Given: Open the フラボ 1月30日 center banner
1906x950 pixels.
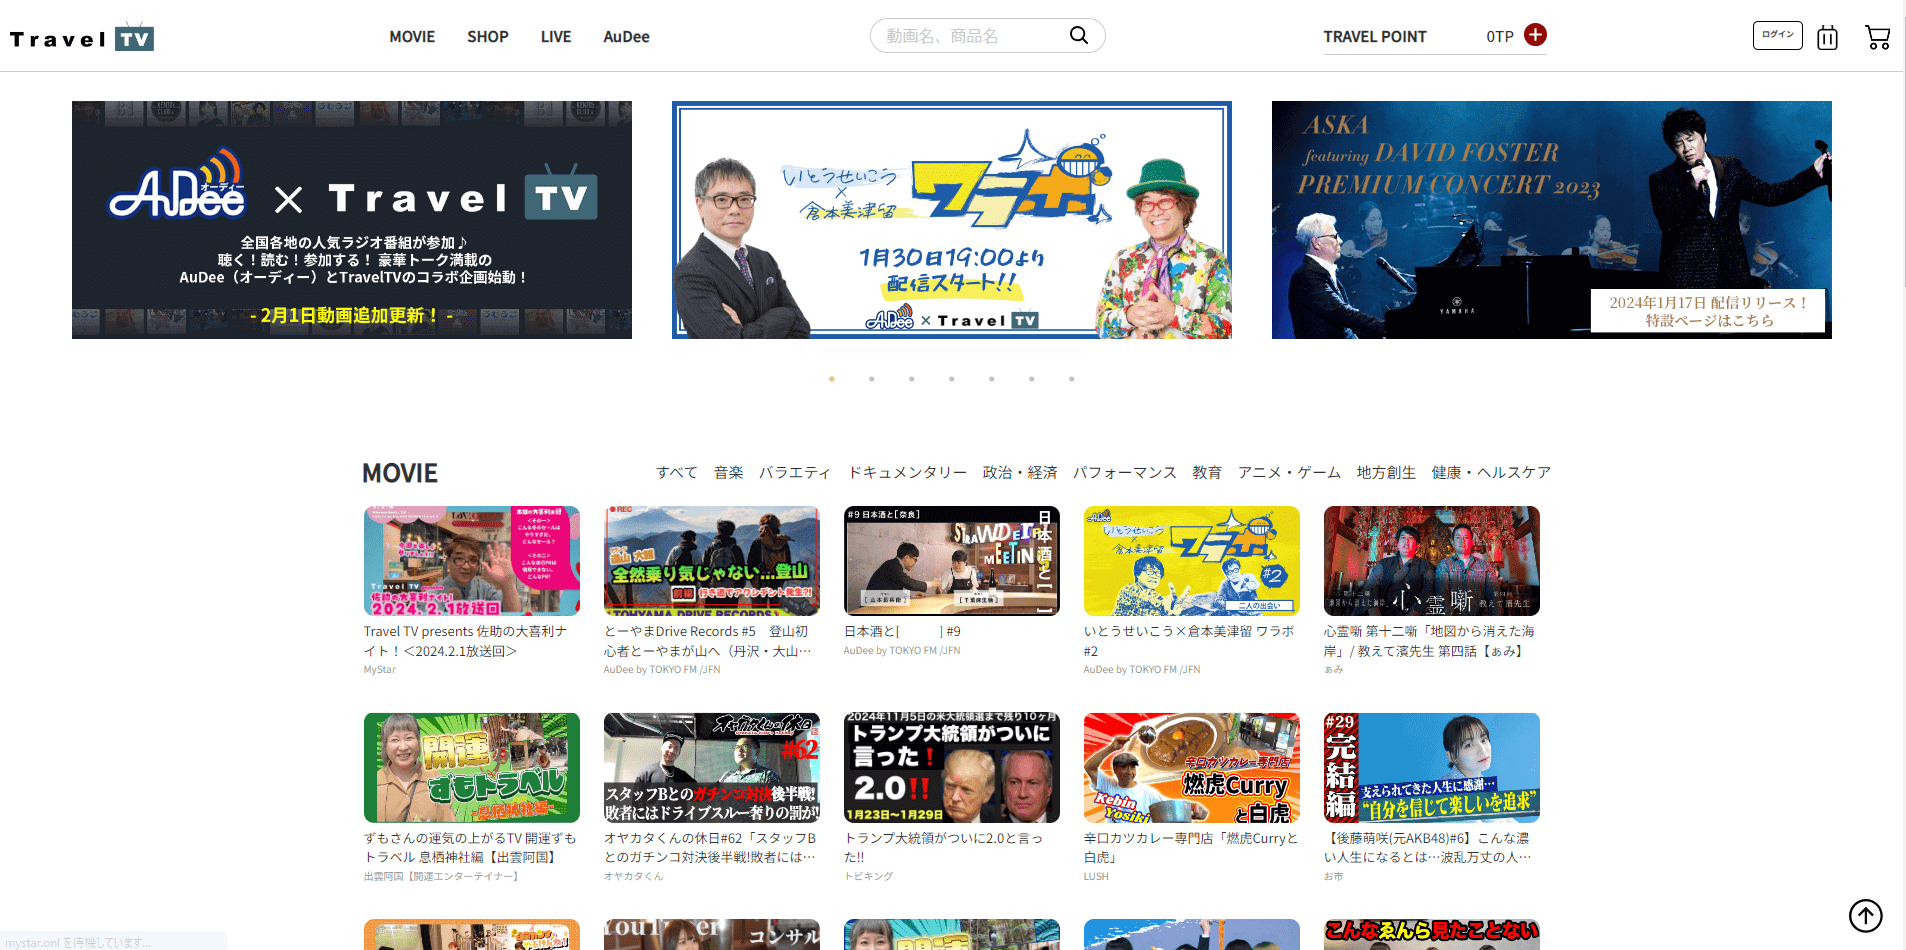Looking at the screenshot, I should pyautogui.click(x=952, y=220).
